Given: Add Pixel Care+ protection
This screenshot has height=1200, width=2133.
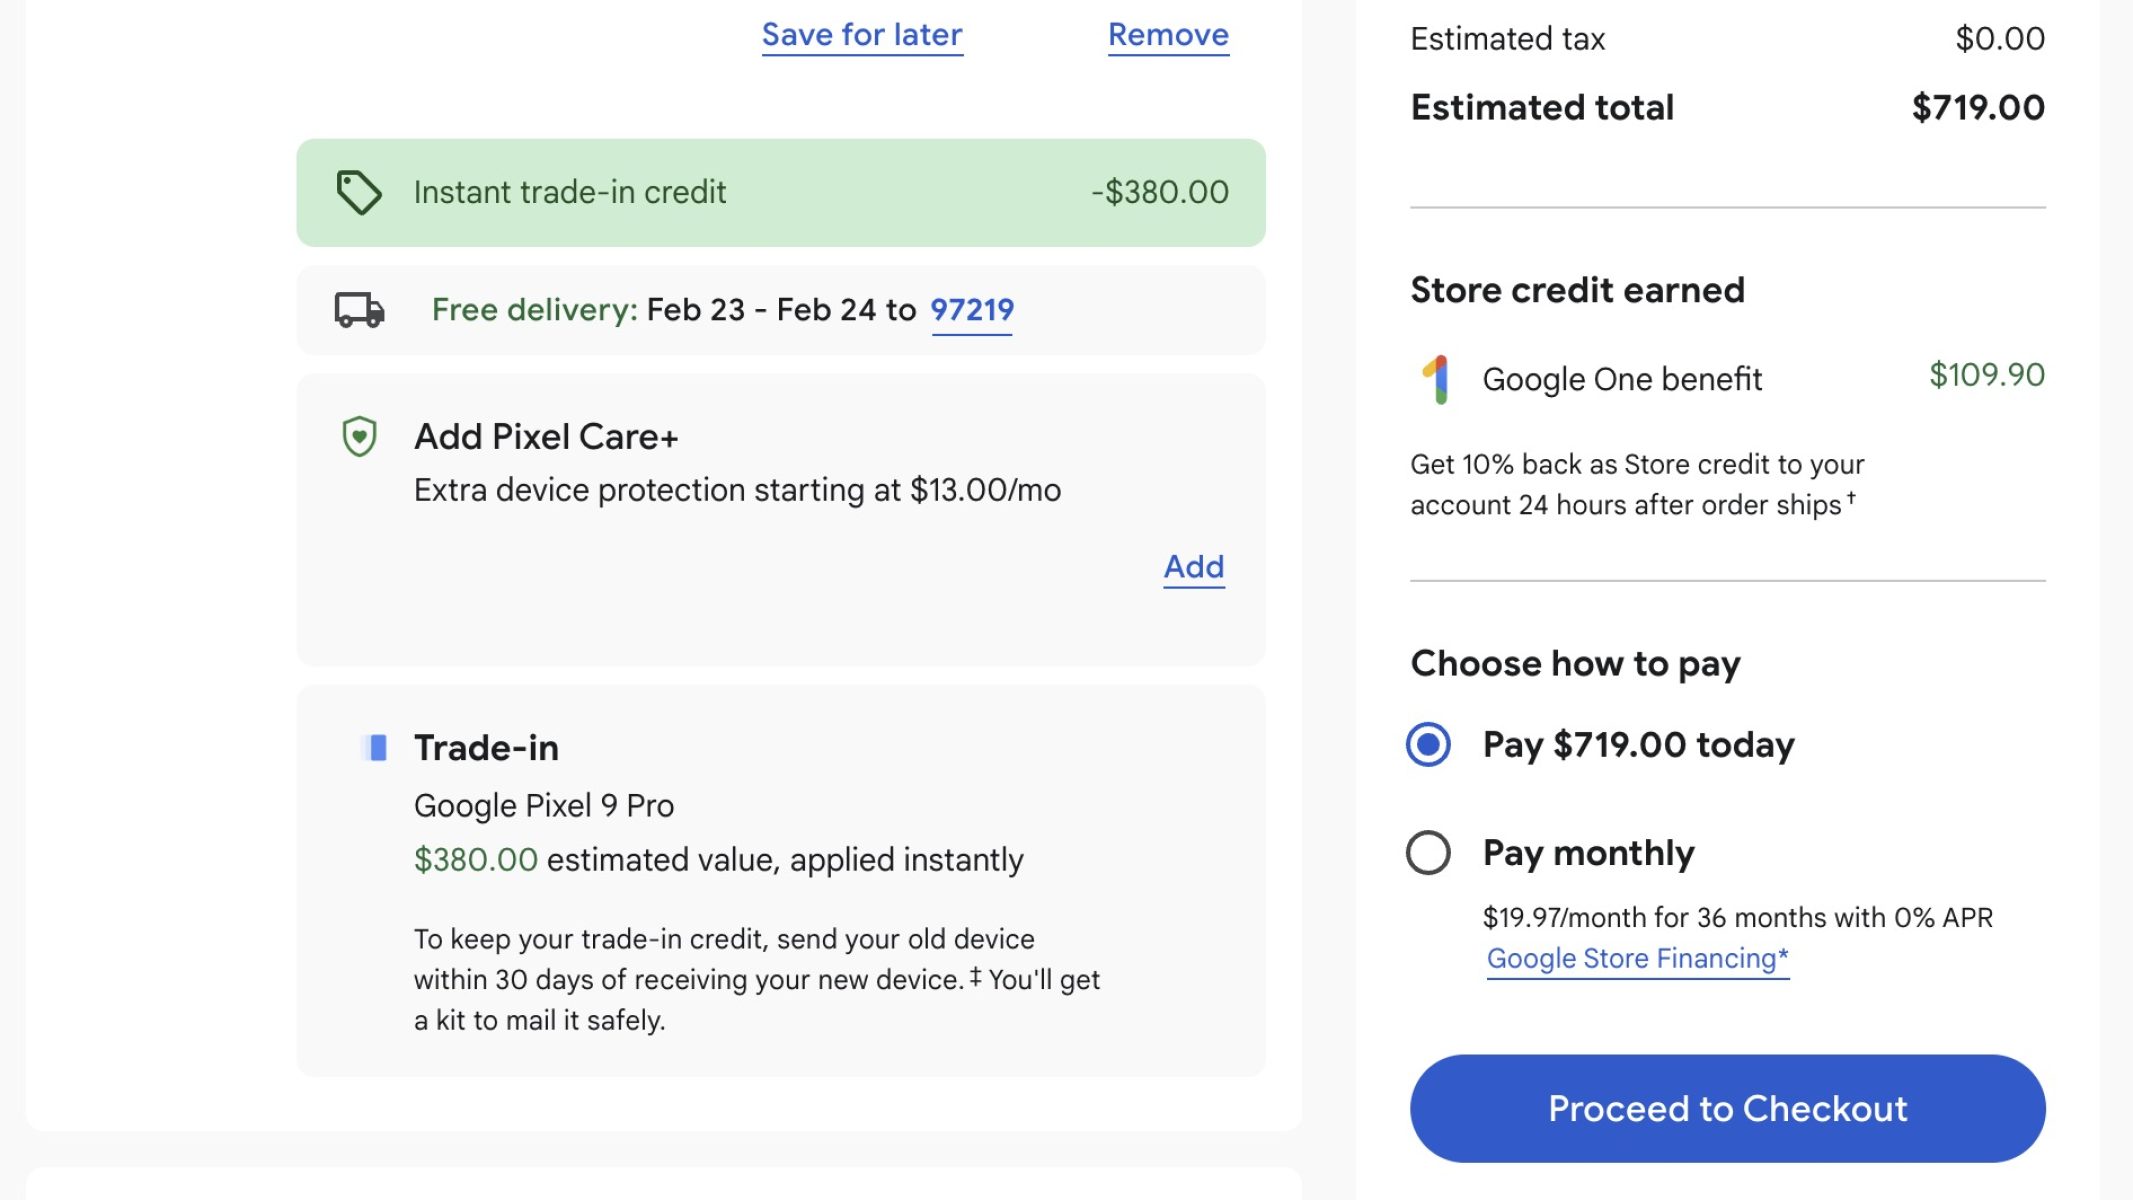Looking at the screenshot, I should (x=1193, y=567).
